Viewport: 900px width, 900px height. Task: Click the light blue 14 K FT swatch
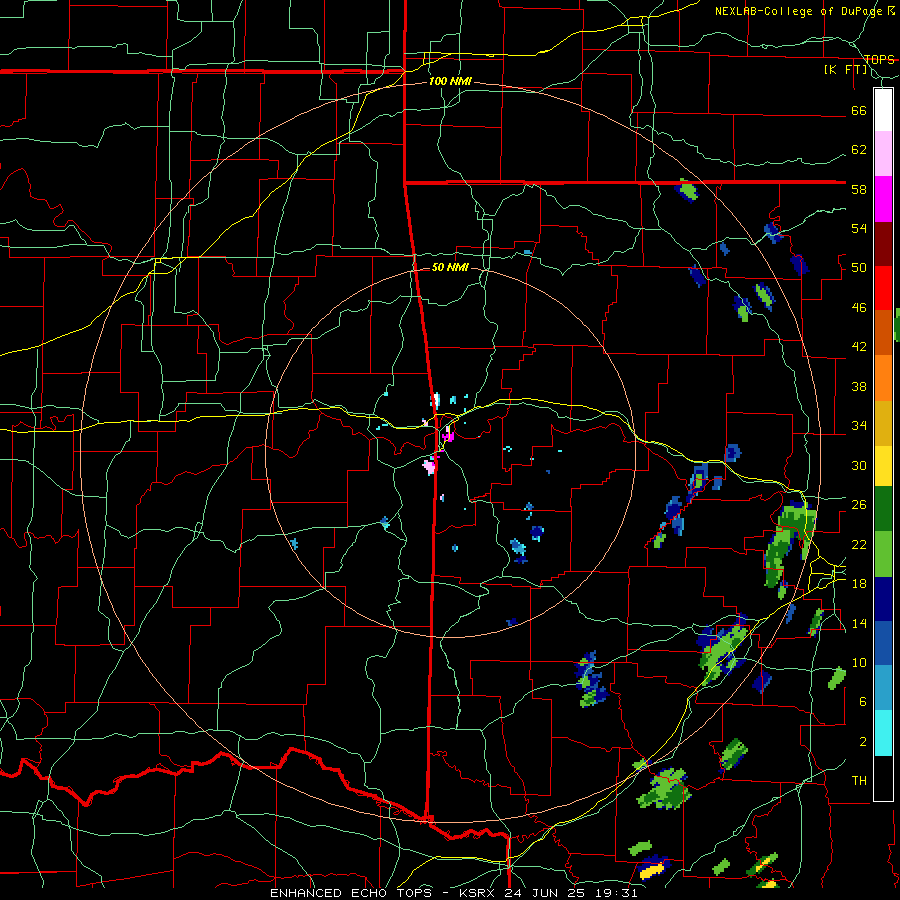coord(883,688)
